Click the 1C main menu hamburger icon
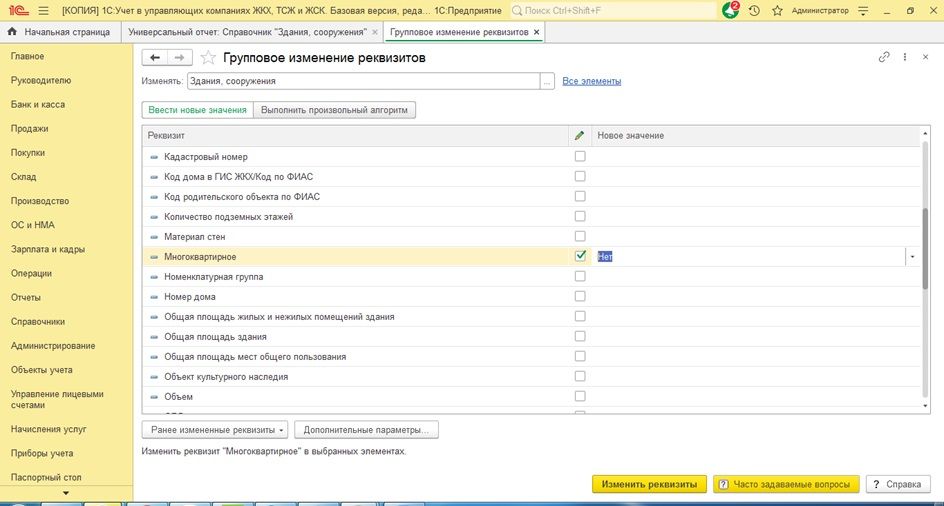Viewport: 944px width, 506px height. click(x=44, y=10)
